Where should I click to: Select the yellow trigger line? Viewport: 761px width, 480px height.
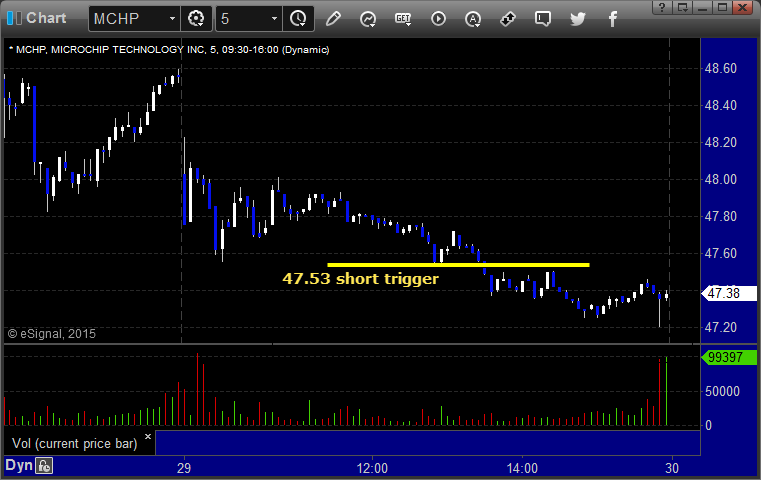pos(459,265)
